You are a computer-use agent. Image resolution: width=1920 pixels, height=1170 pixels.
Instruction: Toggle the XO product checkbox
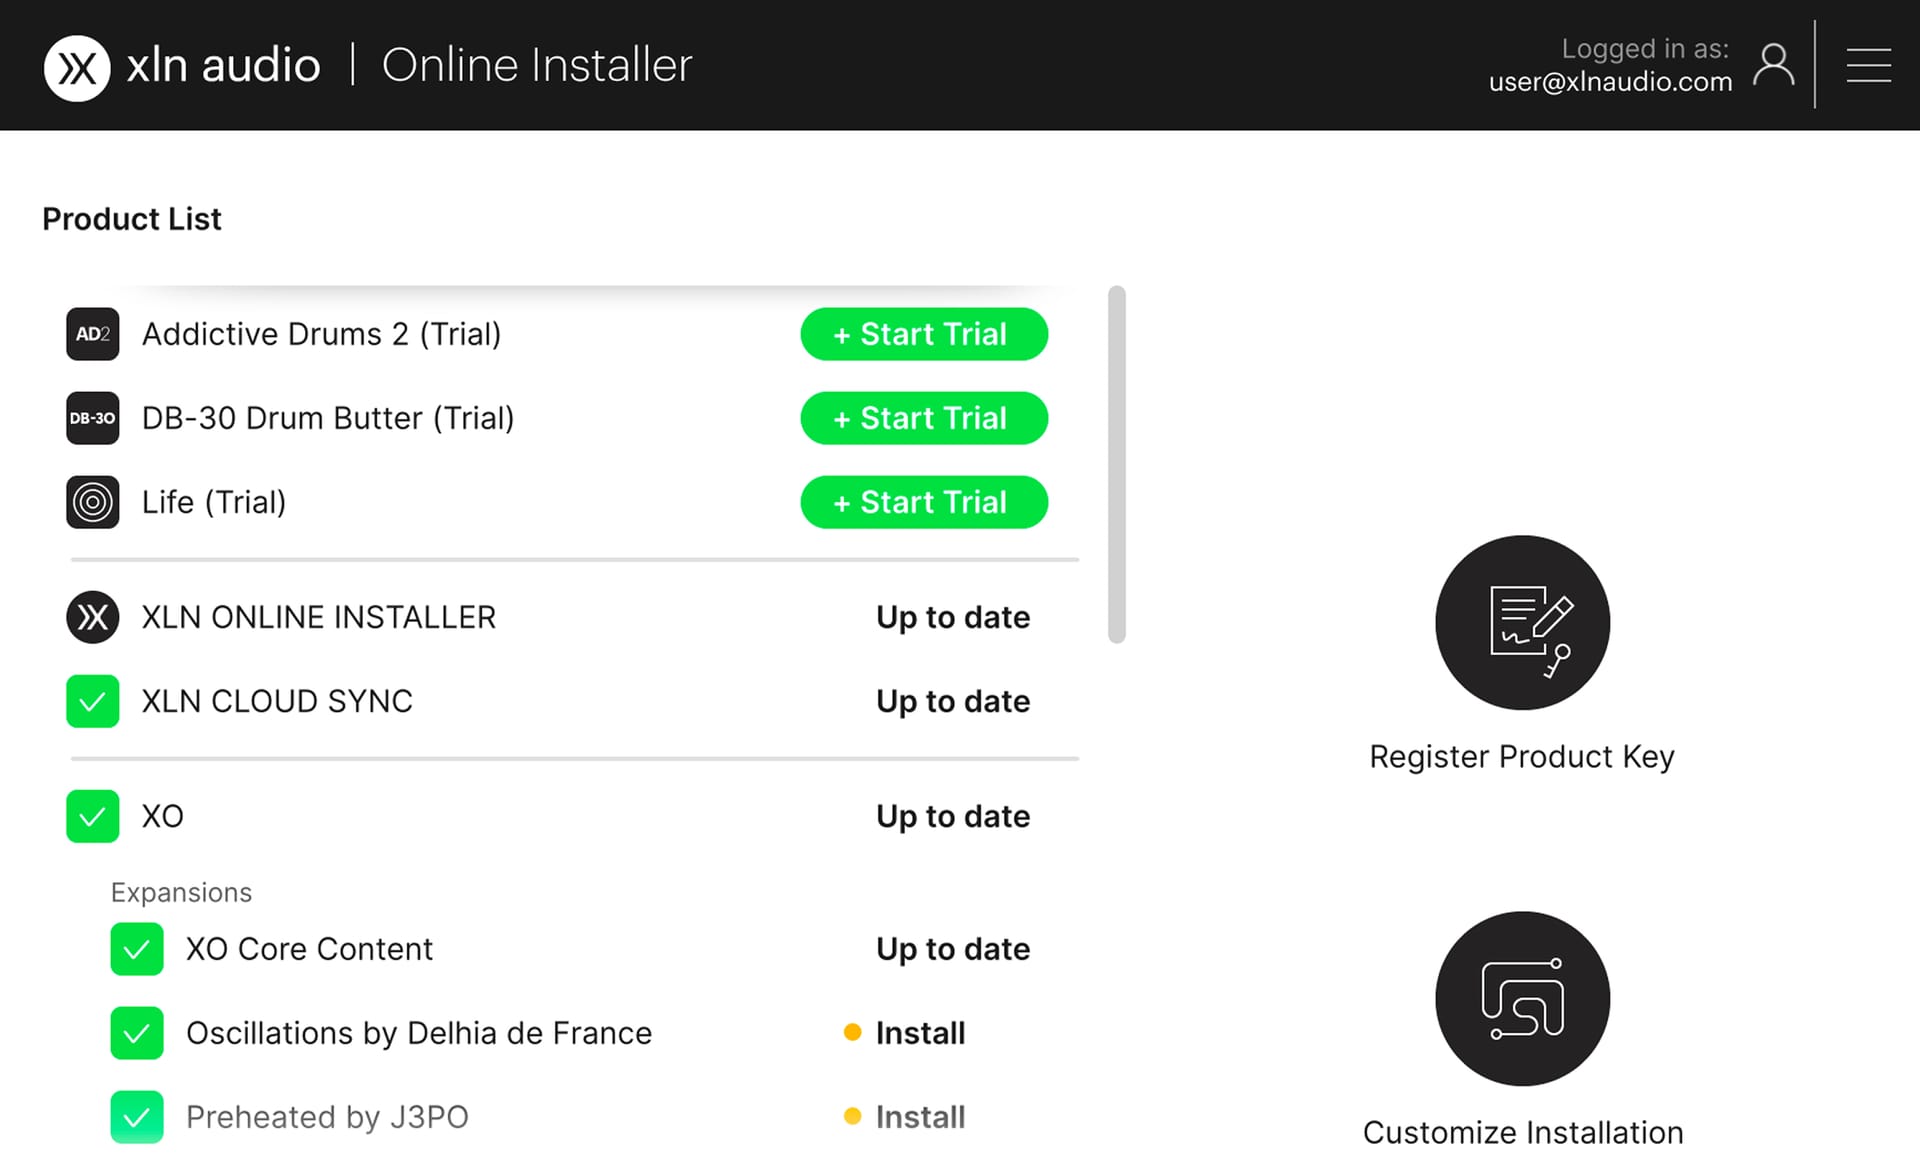[93, 816]
